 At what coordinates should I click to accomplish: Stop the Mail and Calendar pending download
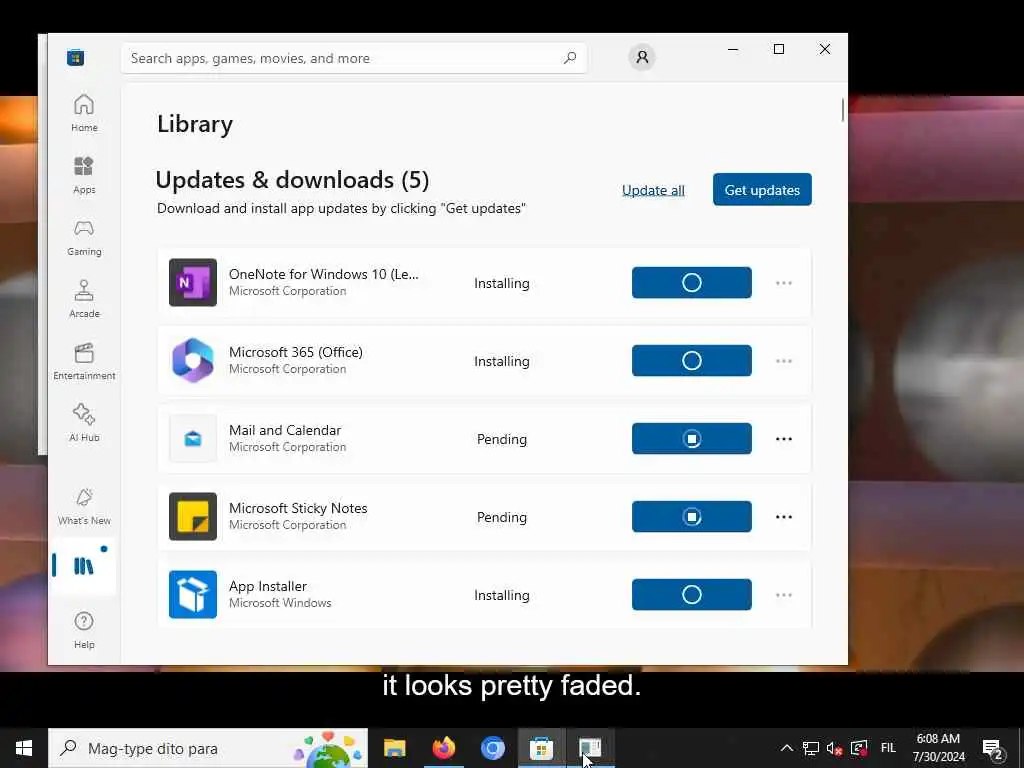(692, 439)
